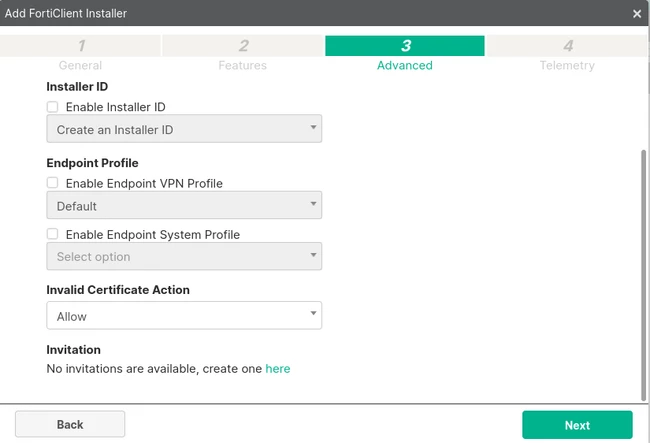Click the dialog's vertical scrollbar

[643, 276]
